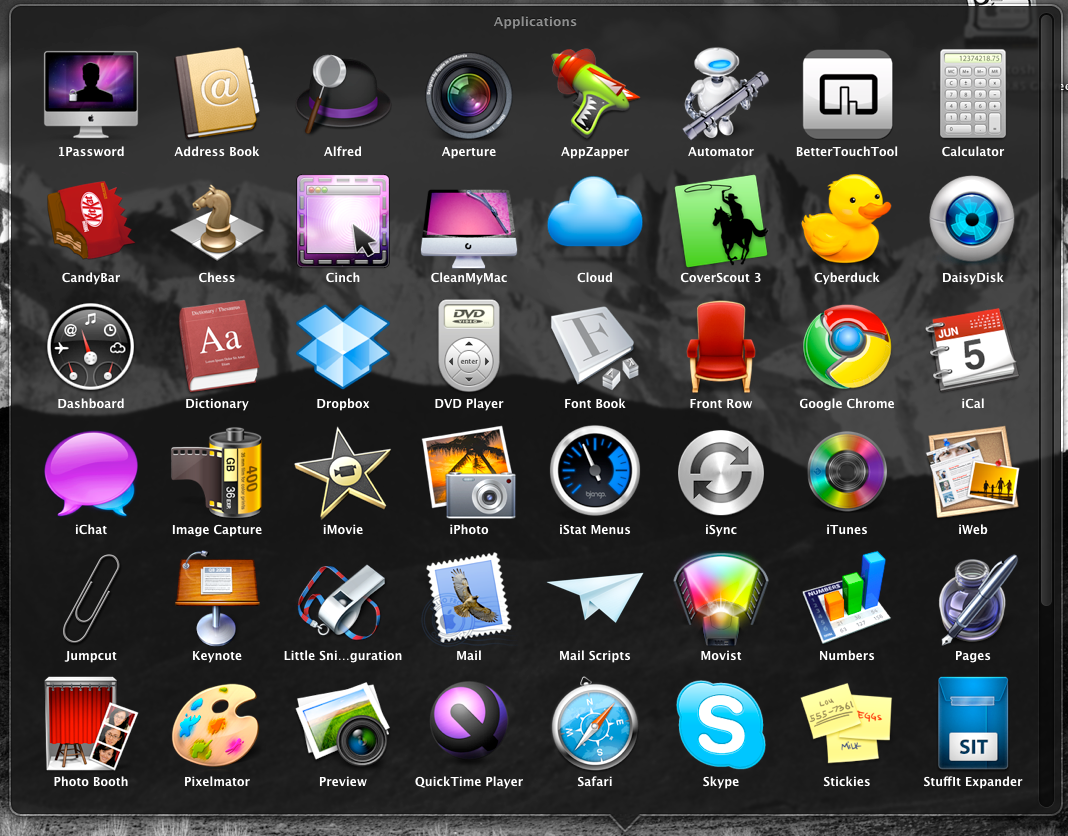Launch Pixelmator palette icon
Viewport: 1068px width, 836px height.
(215, 725)
